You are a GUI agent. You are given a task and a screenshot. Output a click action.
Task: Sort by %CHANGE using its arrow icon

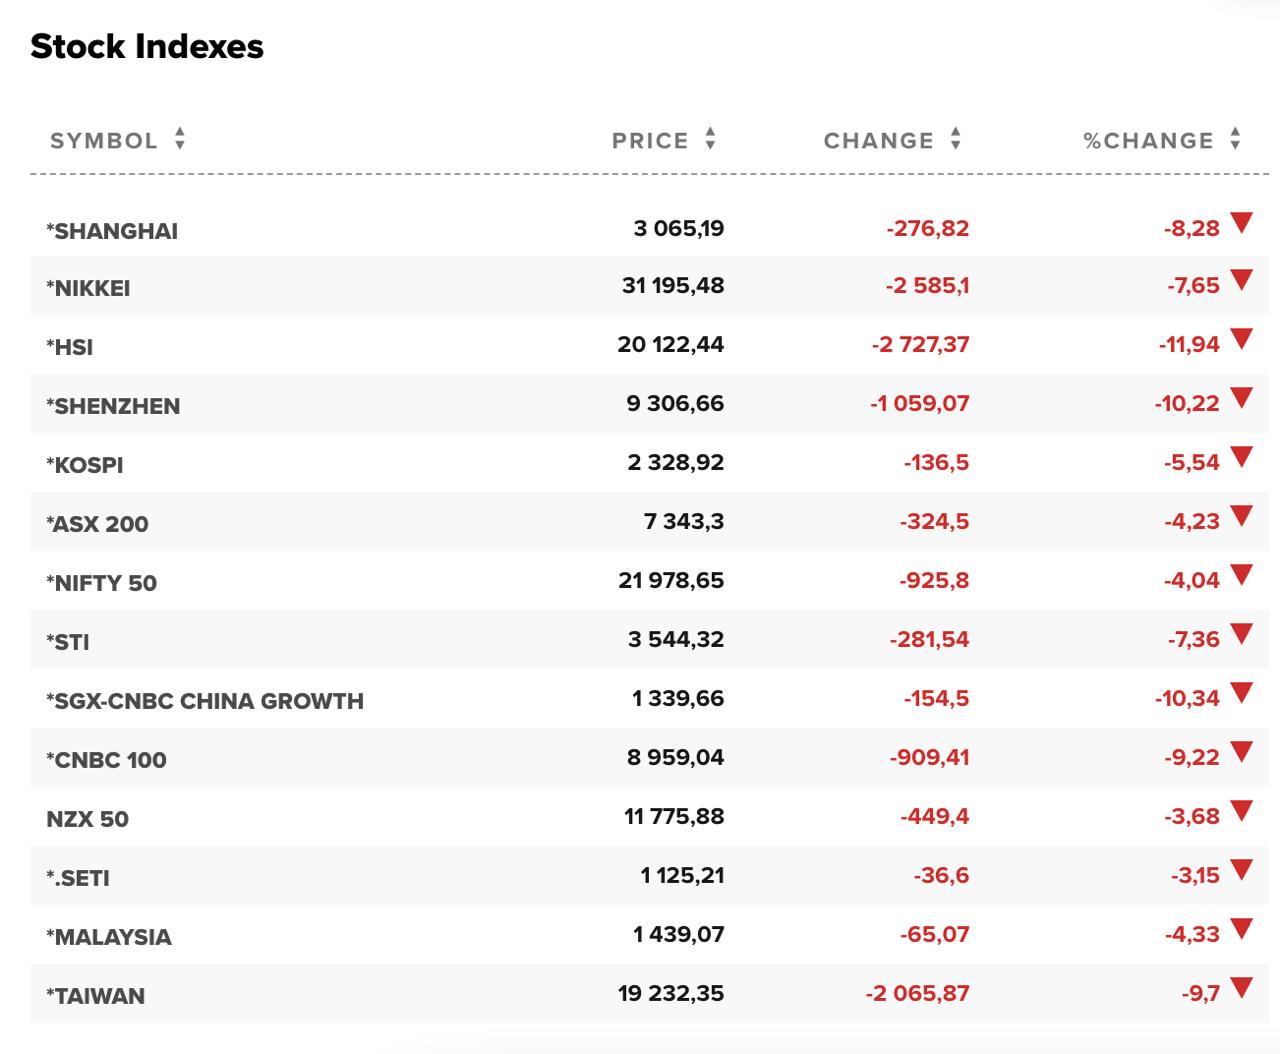pyautogui.click(x=1236, y=139)
